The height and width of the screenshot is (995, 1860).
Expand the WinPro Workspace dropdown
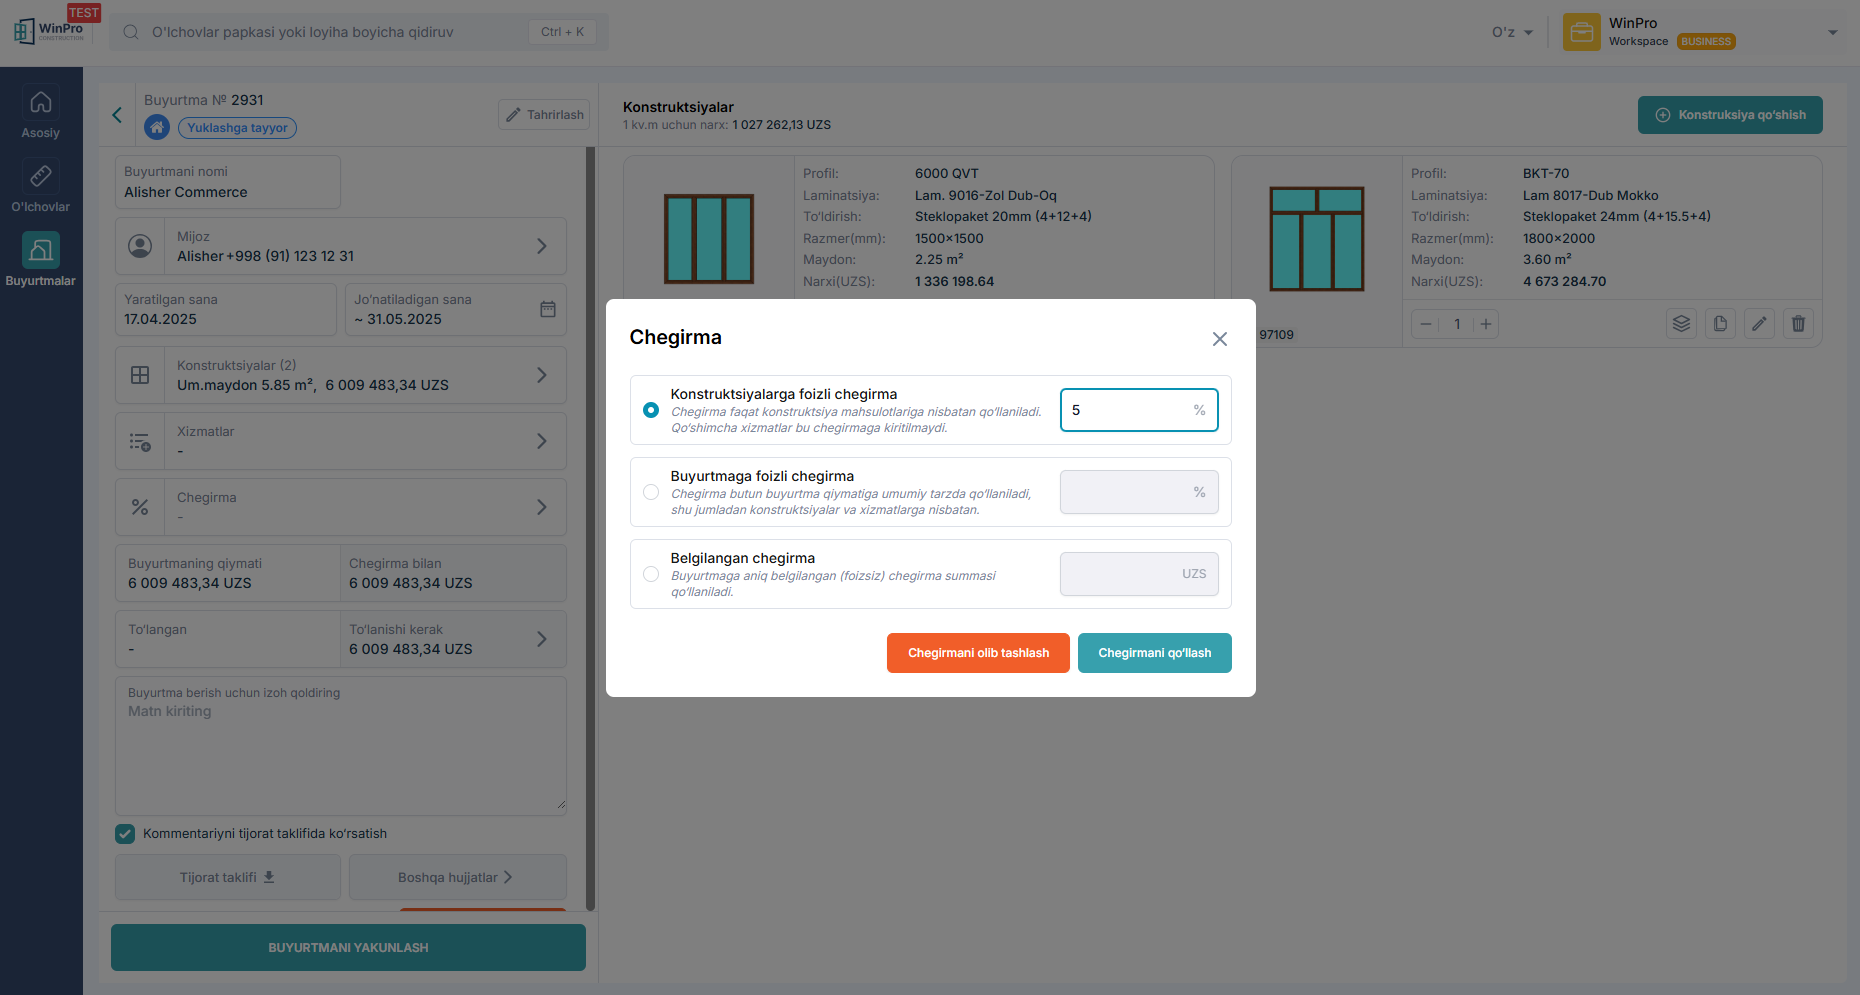[1832, 32]
